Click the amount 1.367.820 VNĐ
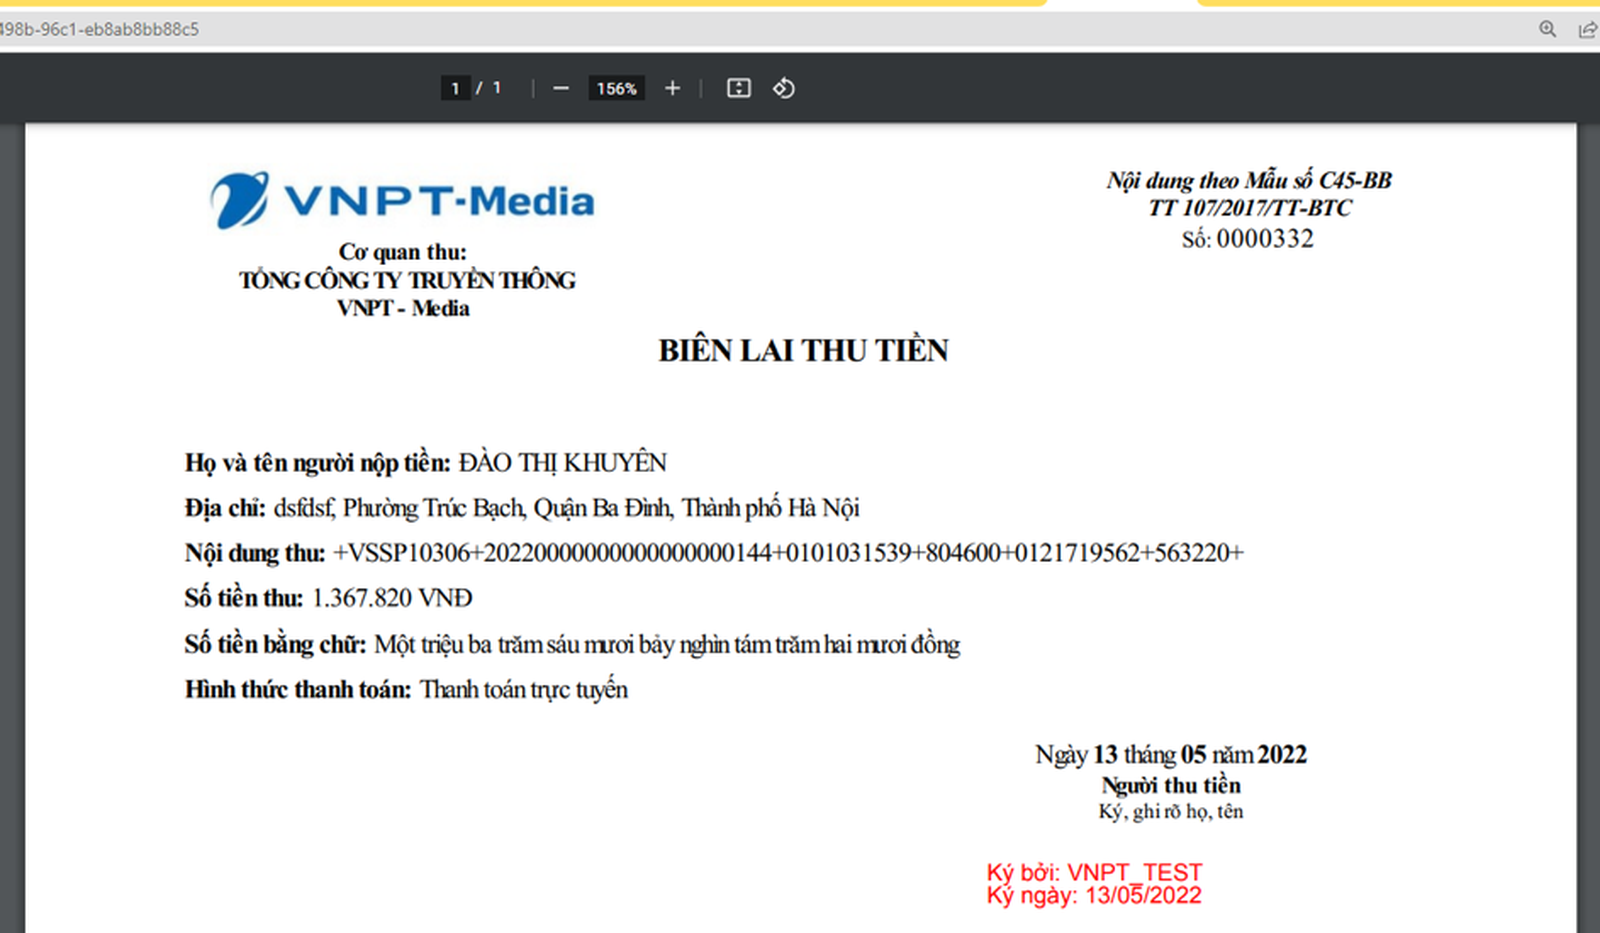This screenshot has width=1600, height=933. pos(392,598)
